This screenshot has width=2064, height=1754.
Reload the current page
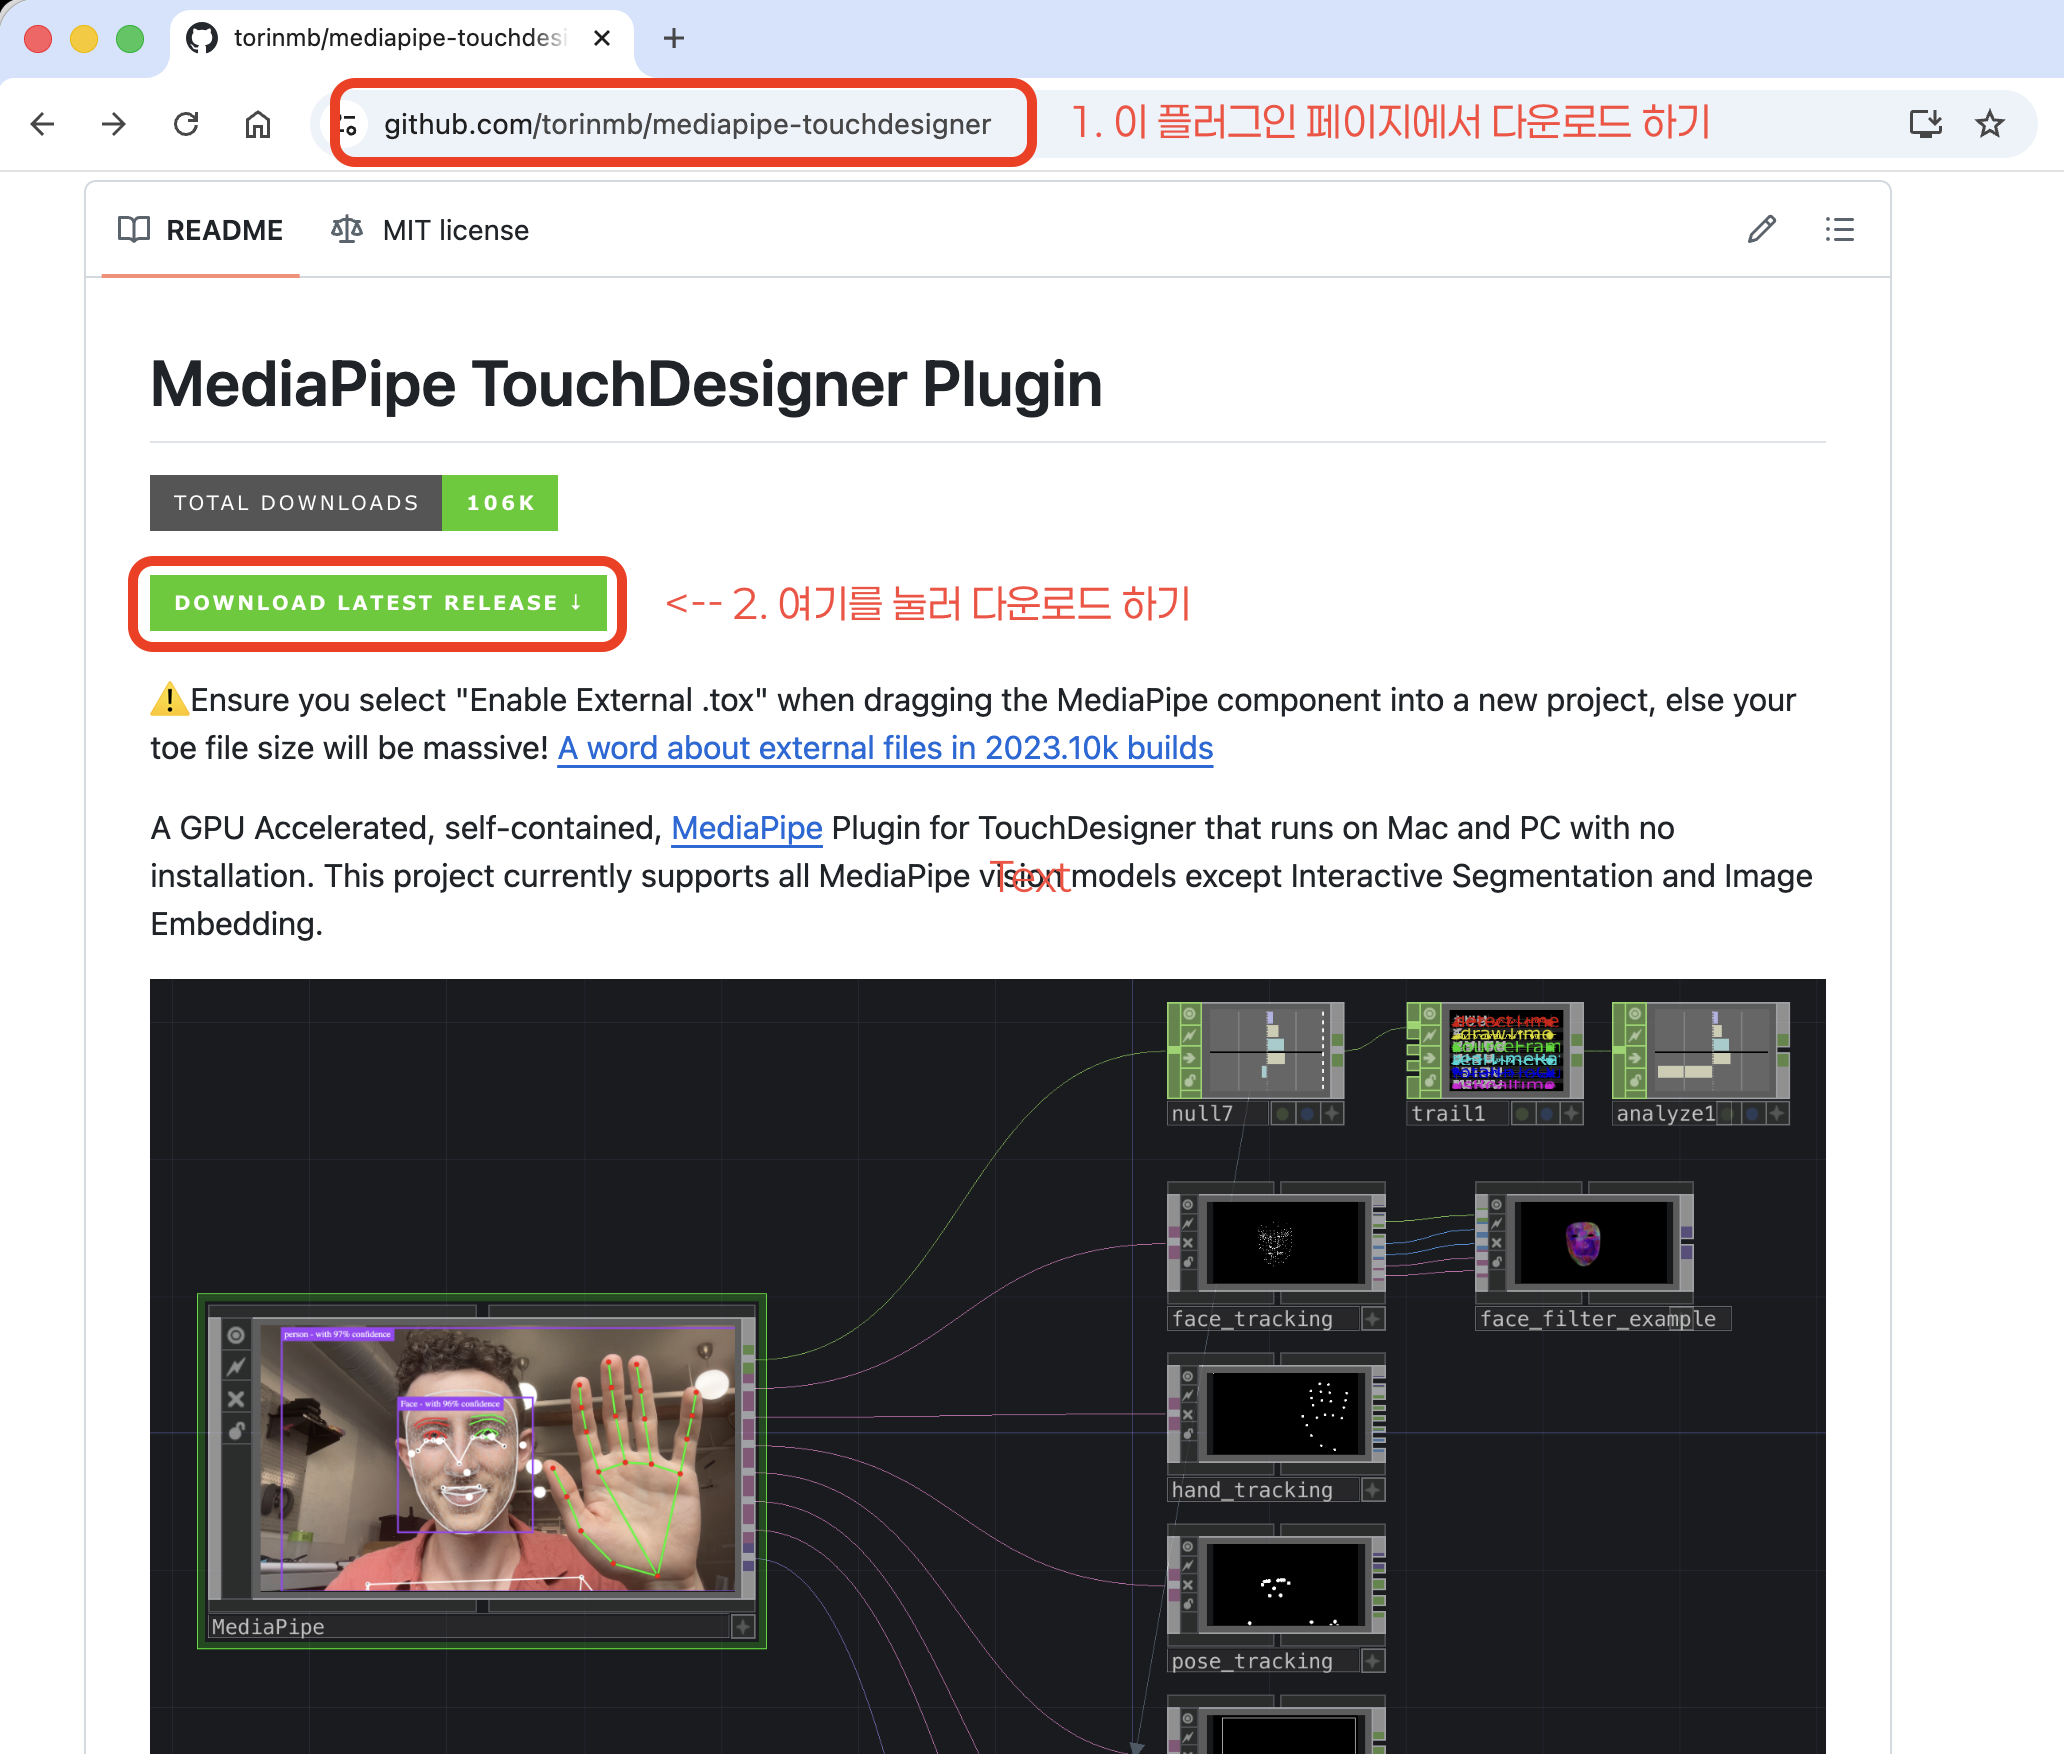186,124
